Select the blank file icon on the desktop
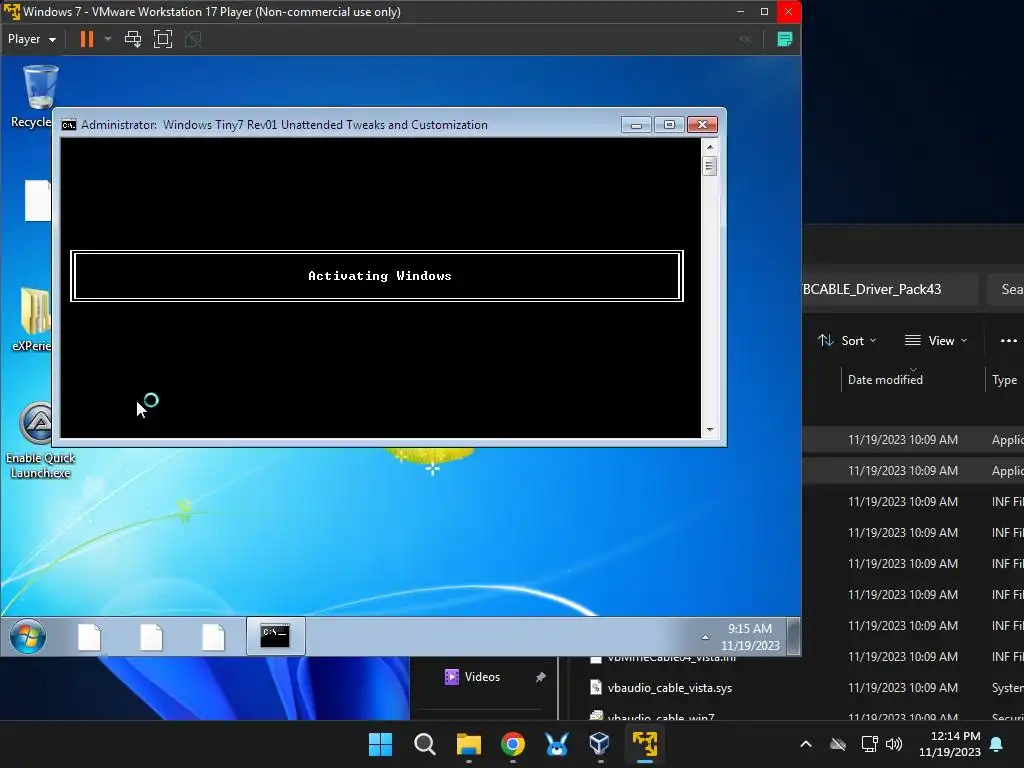This screenshot has height=768, width=1024. (37, 200)
